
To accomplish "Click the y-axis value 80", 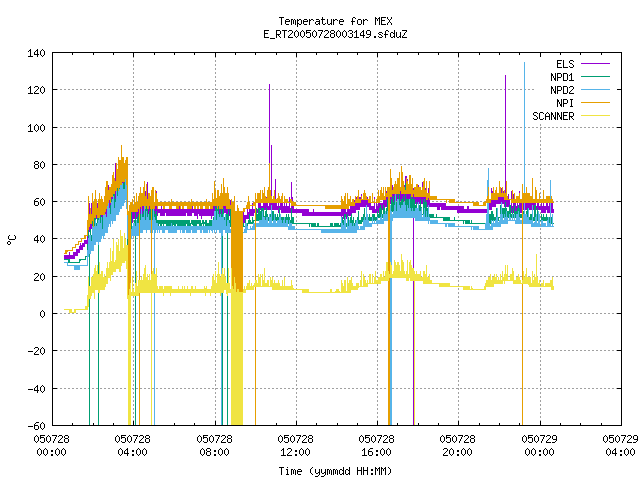I will [x=39, y=165].
